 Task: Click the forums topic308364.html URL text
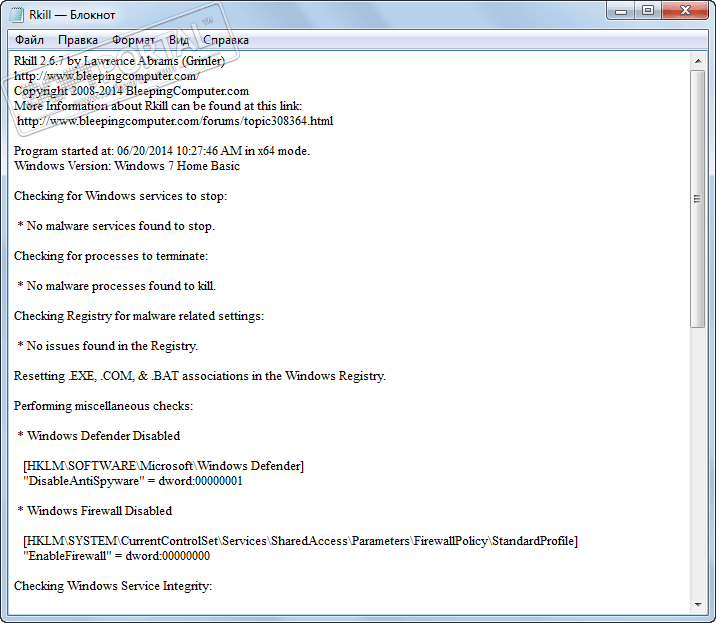[175, 121]
